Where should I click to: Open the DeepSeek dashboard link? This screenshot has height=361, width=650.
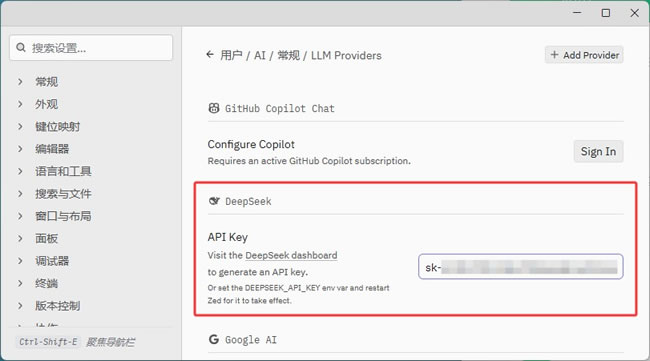pyautogui.click(x=291, y=255)
